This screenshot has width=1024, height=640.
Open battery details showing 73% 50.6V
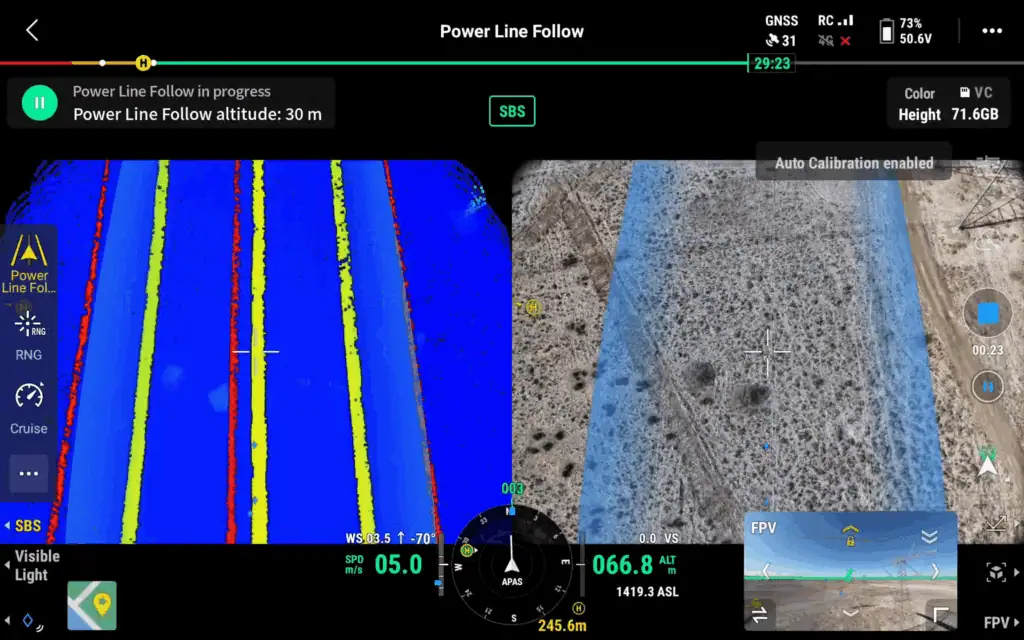pyautogui.click(x=905, y=31)
